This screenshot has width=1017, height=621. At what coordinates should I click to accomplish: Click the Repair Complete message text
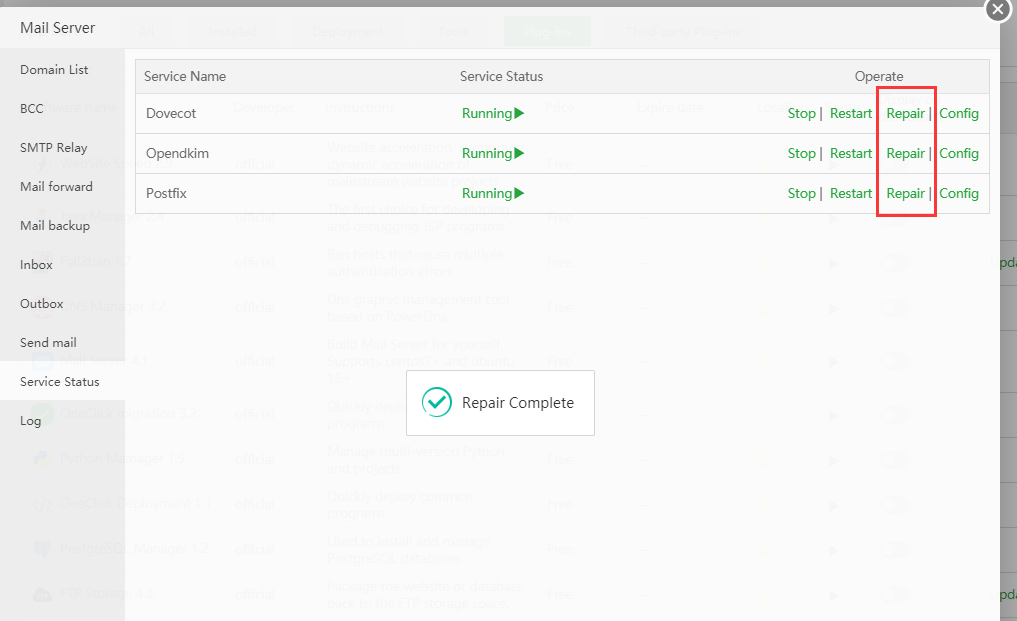[x=518, y=402]
